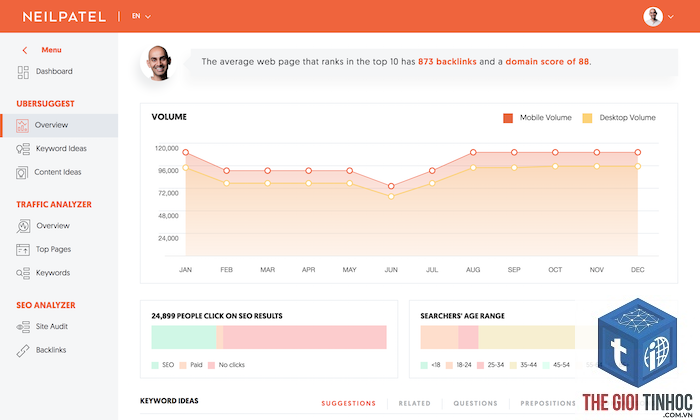Follow the domain score of 88 link
700x420 pixels.
[x=547, y=62]
